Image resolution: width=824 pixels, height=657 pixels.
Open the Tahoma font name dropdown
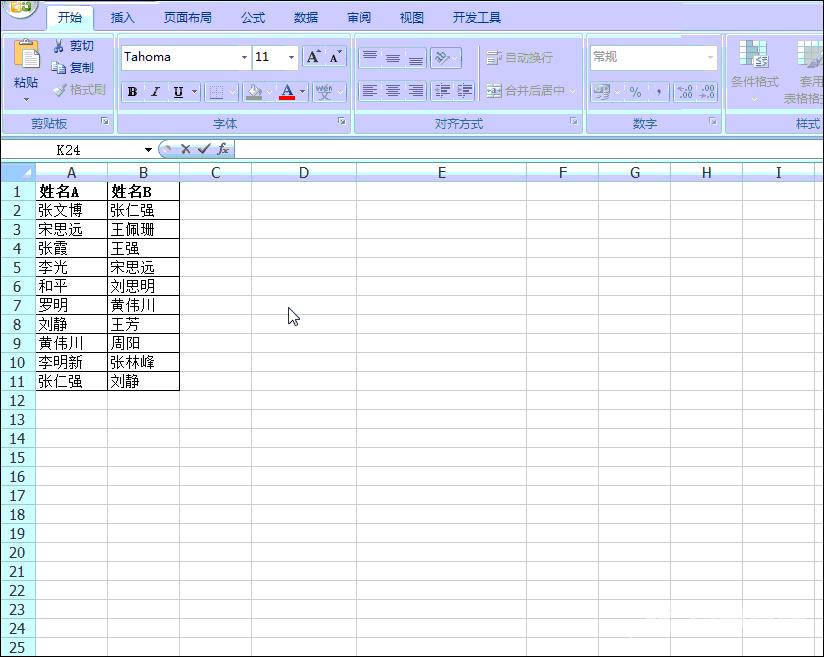pos(244,58)
